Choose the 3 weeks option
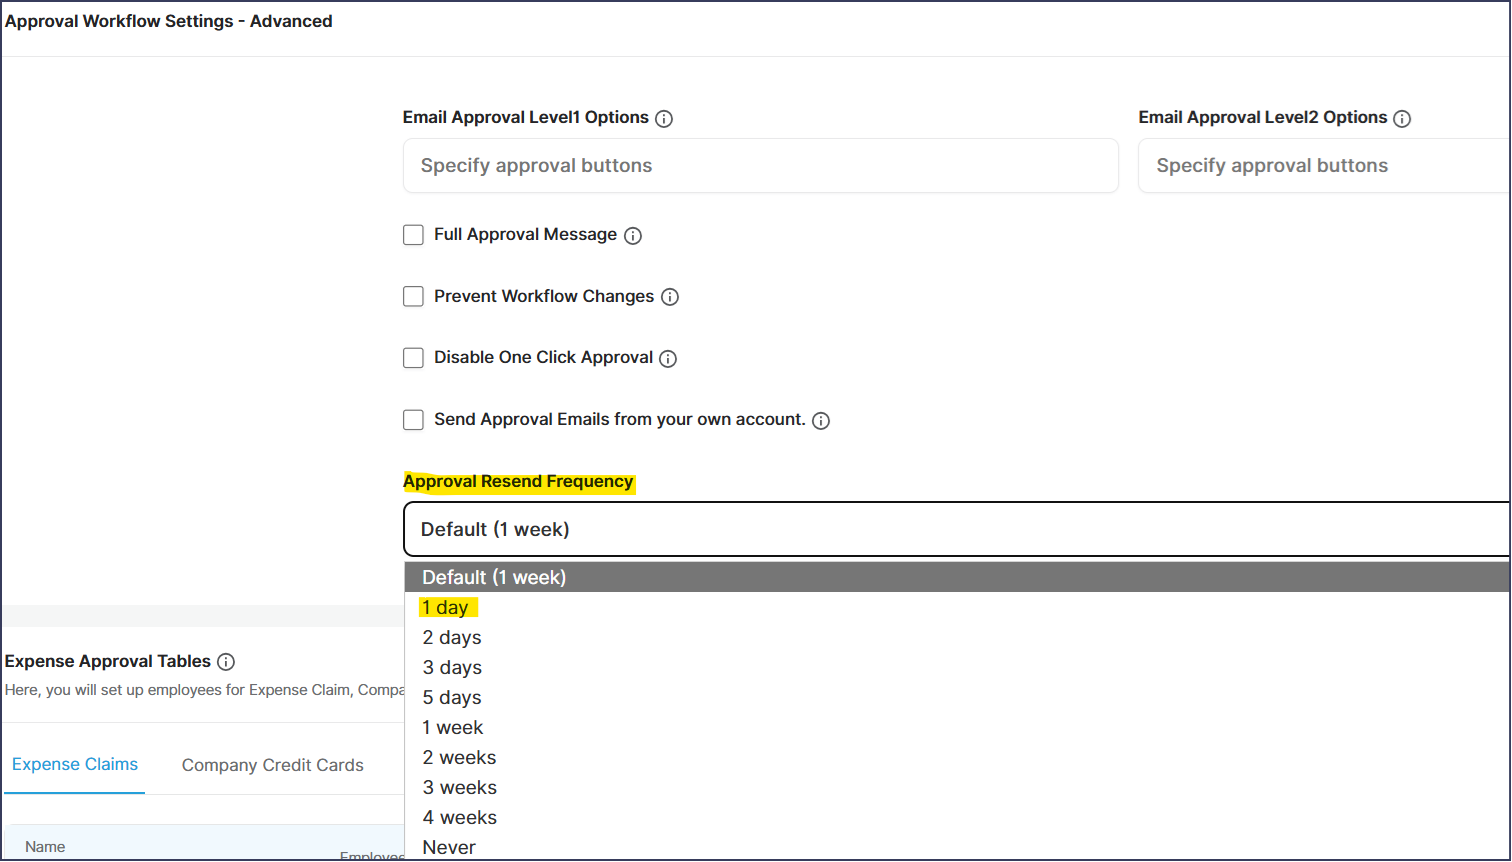The height and width of the screenshot is (862, 1512). pos(958,787)
